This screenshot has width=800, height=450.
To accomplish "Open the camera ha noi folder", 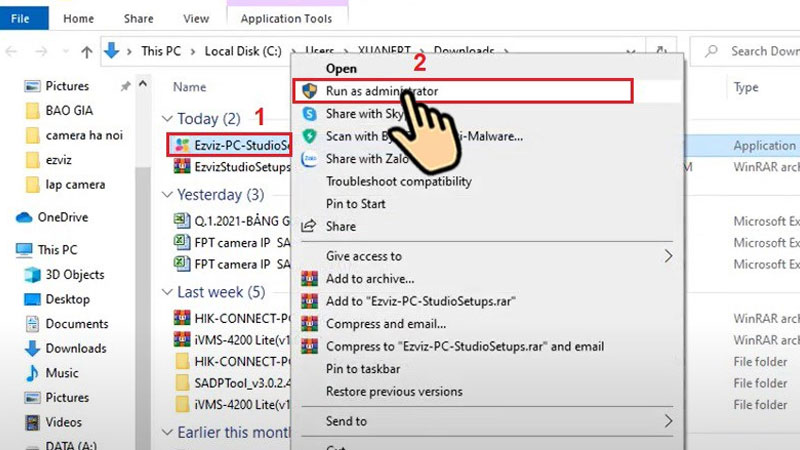I will pyautogui.click(x=84, y=135).
